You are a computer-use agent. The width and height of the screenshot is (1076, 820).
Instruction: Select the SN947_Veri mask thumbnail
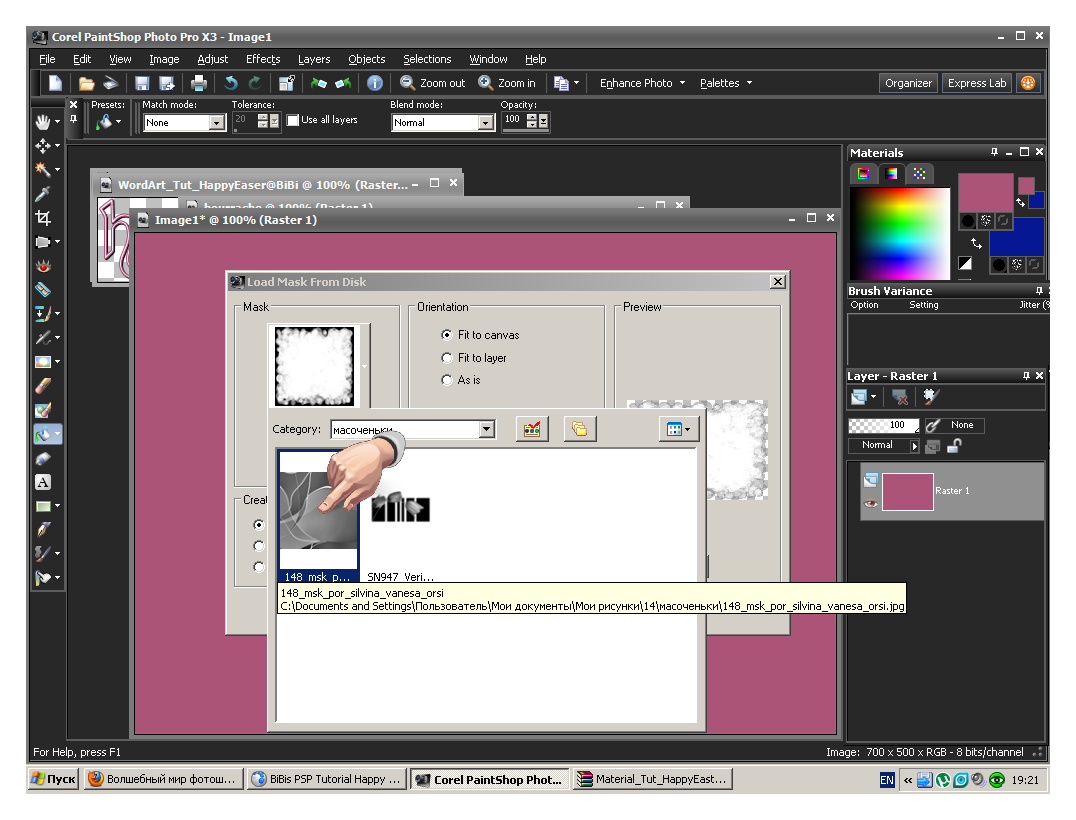[x=401, y=516]
